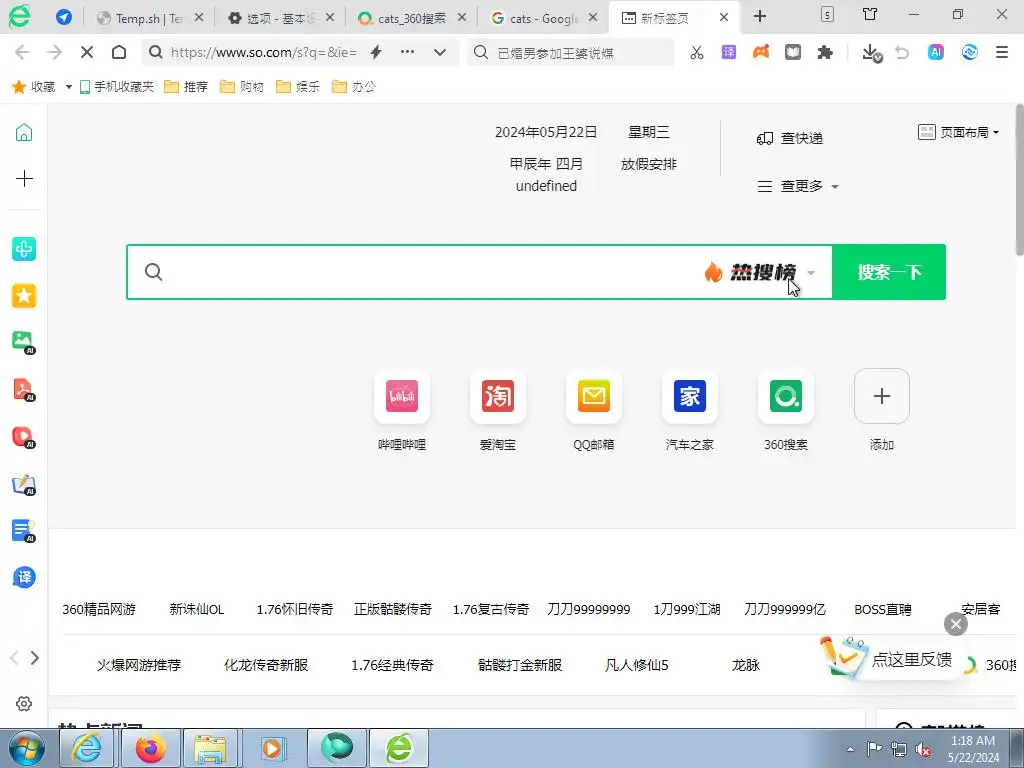This screenshot has height=768, width=1024.
Task: Open sidebar settings gear icon
Action: (24, 703)
